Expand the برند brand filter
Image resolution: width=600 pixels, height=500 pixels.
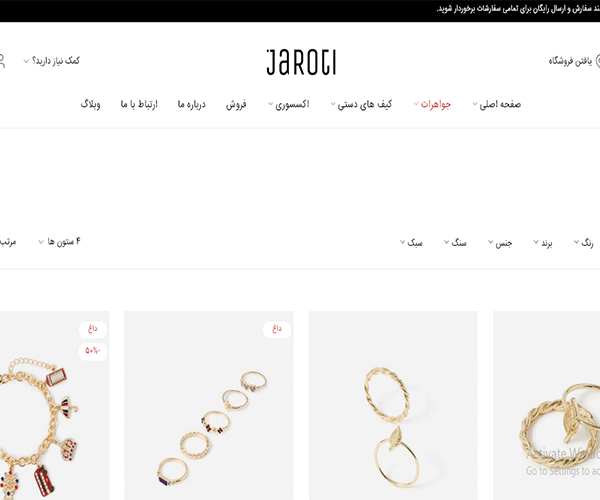pyautogui.click(x=543, y=243)
